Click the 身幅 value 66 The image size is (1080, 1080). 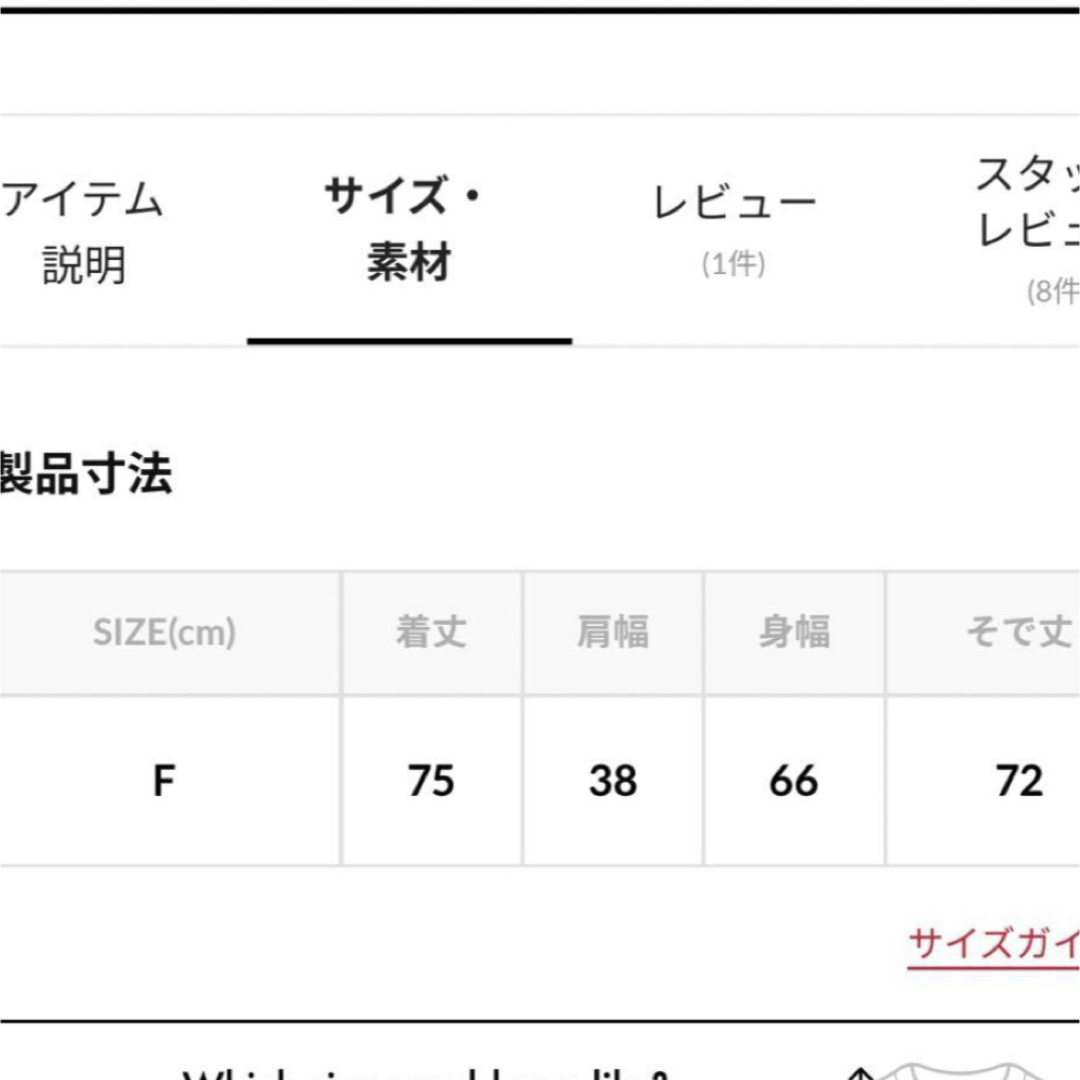(x=794, y=781)
